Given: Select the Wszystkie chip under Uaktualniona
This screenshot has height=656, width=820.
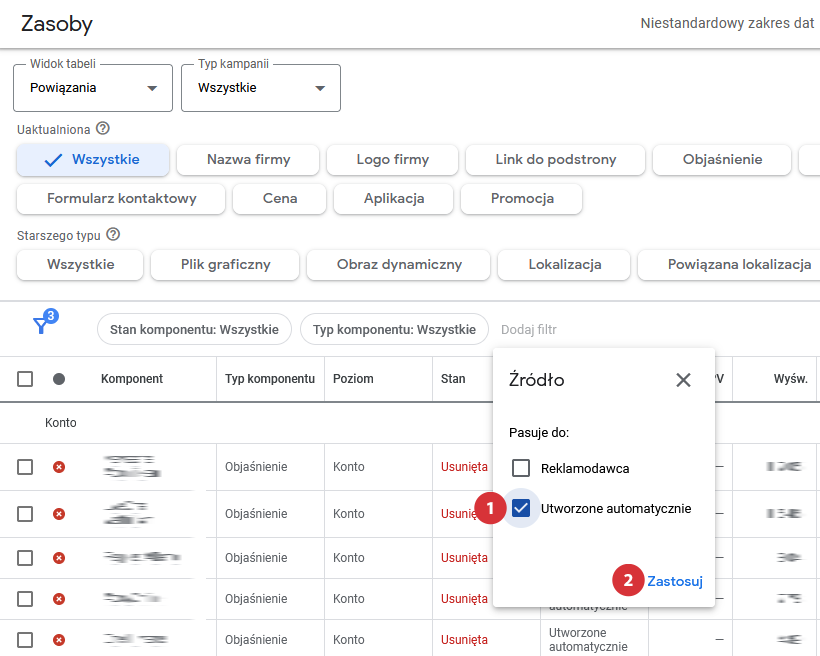Looking at the screenshot, I should point(93,160).
